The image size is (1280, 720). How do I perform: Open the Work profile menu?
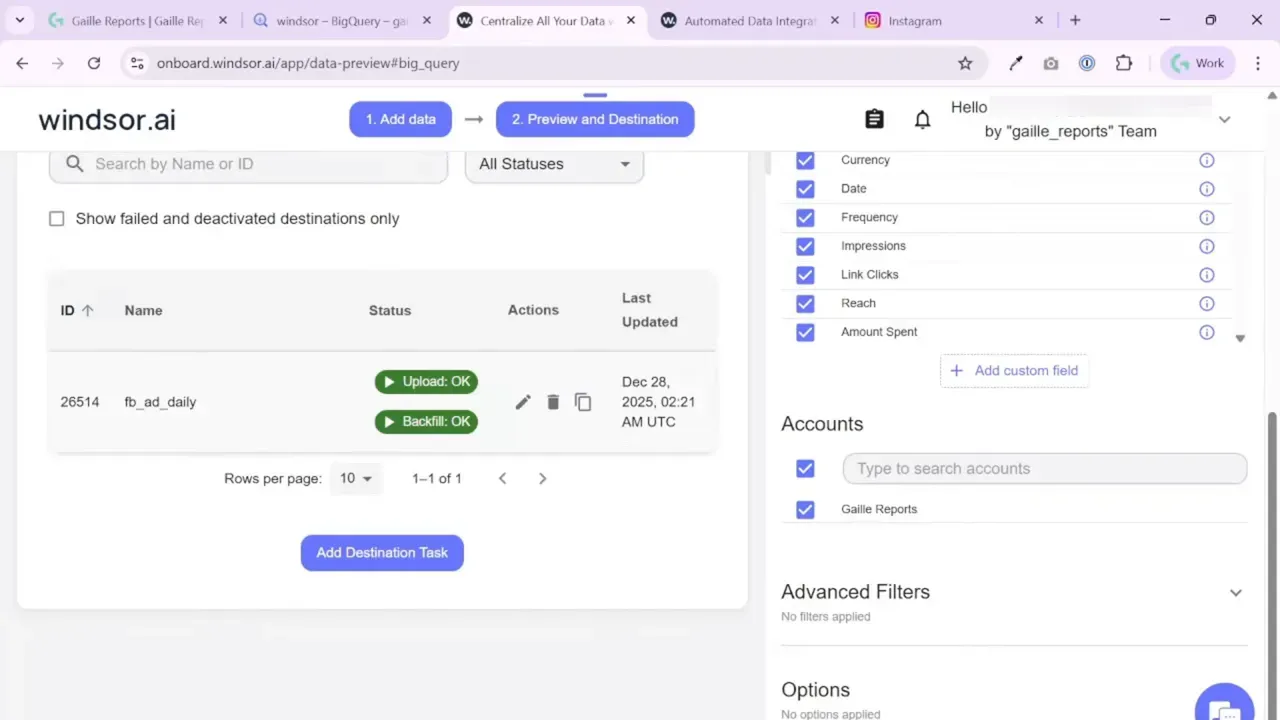point(1198,63)
